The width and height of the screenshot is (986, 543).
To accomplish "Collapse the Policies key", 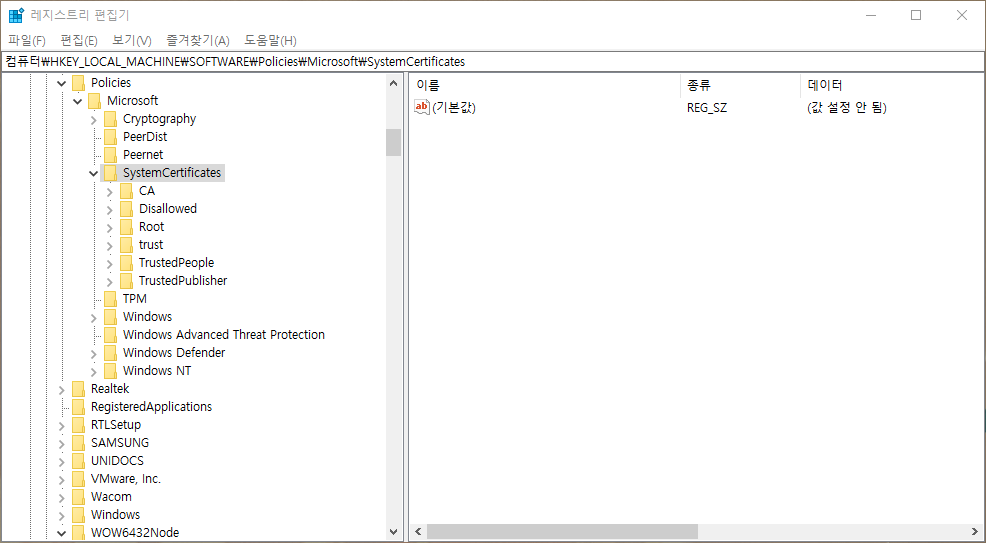I will pos(62,83).
